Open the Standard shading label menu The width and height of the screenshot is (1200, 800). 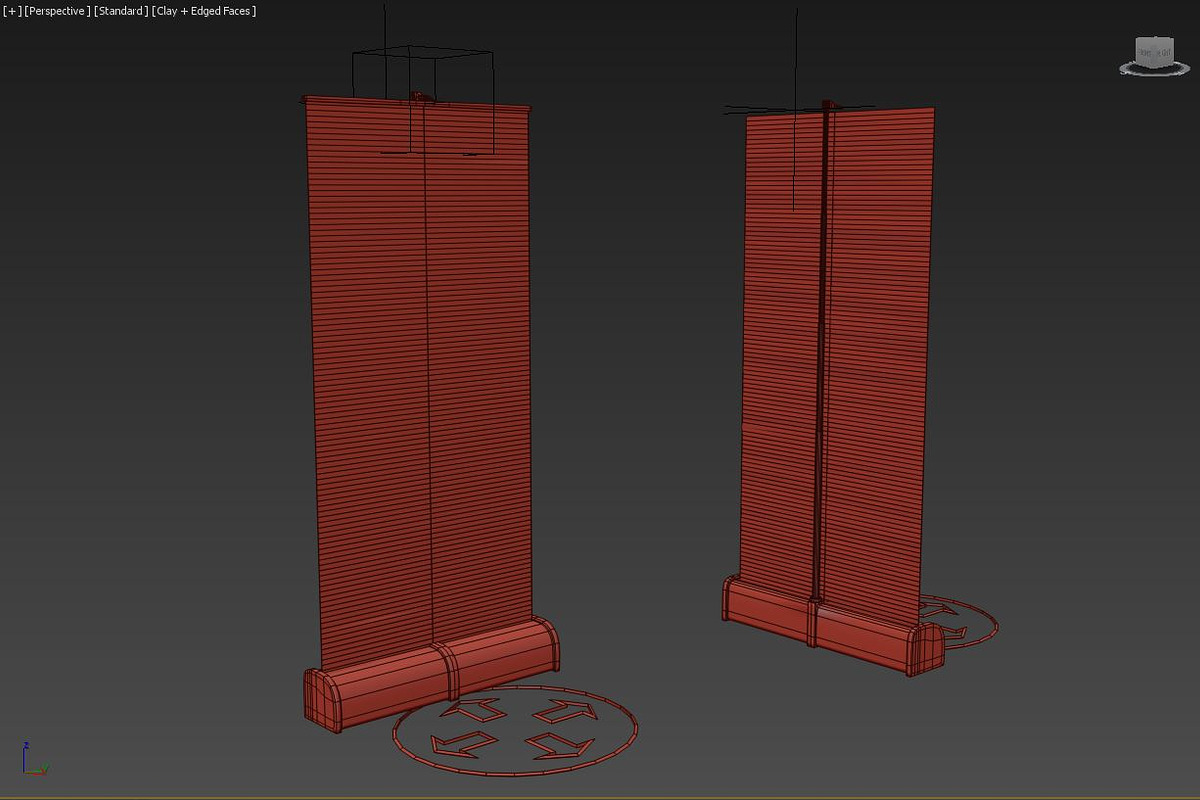point(121,11)
